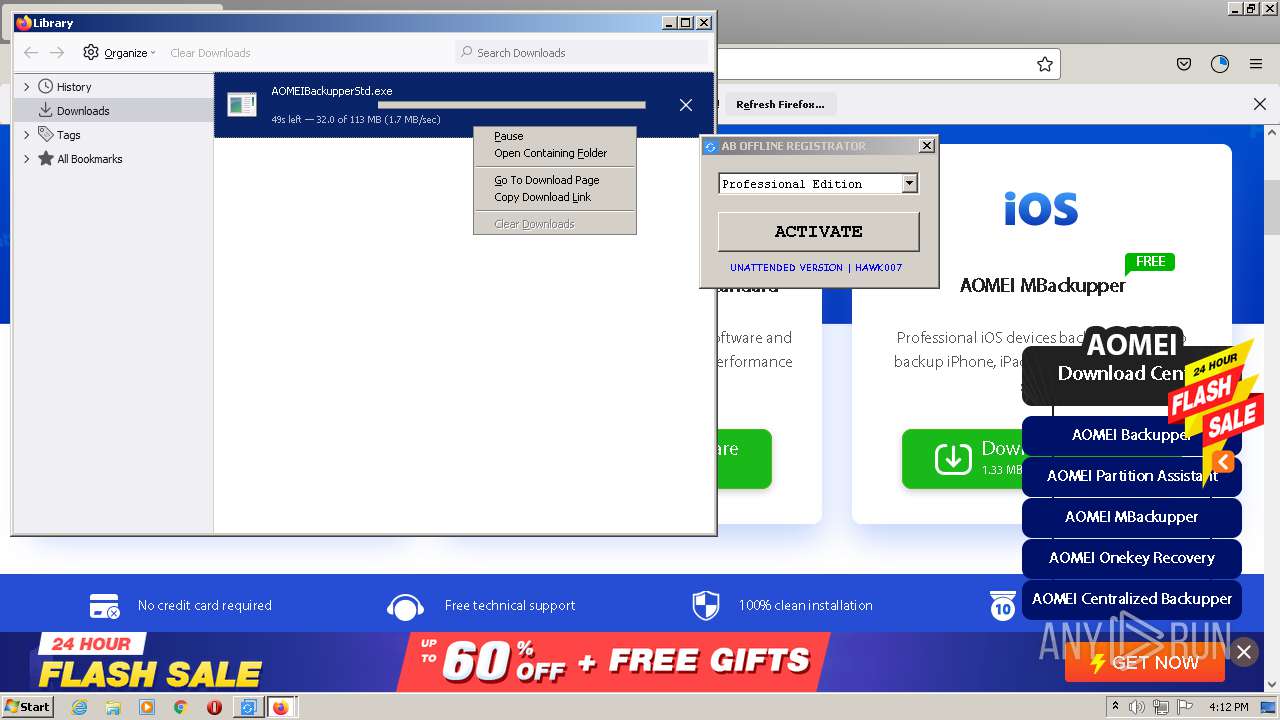Expand the All Bookmarks tree node

27,159
